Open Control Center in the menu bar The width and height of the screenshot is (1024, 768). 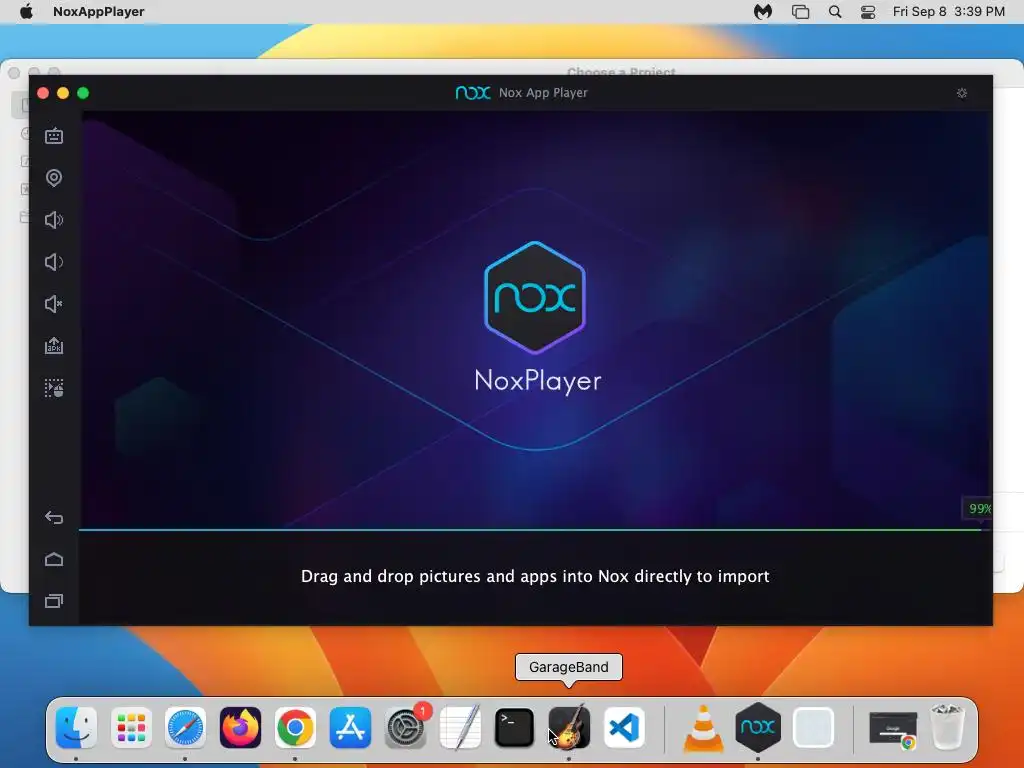point(868,11)
